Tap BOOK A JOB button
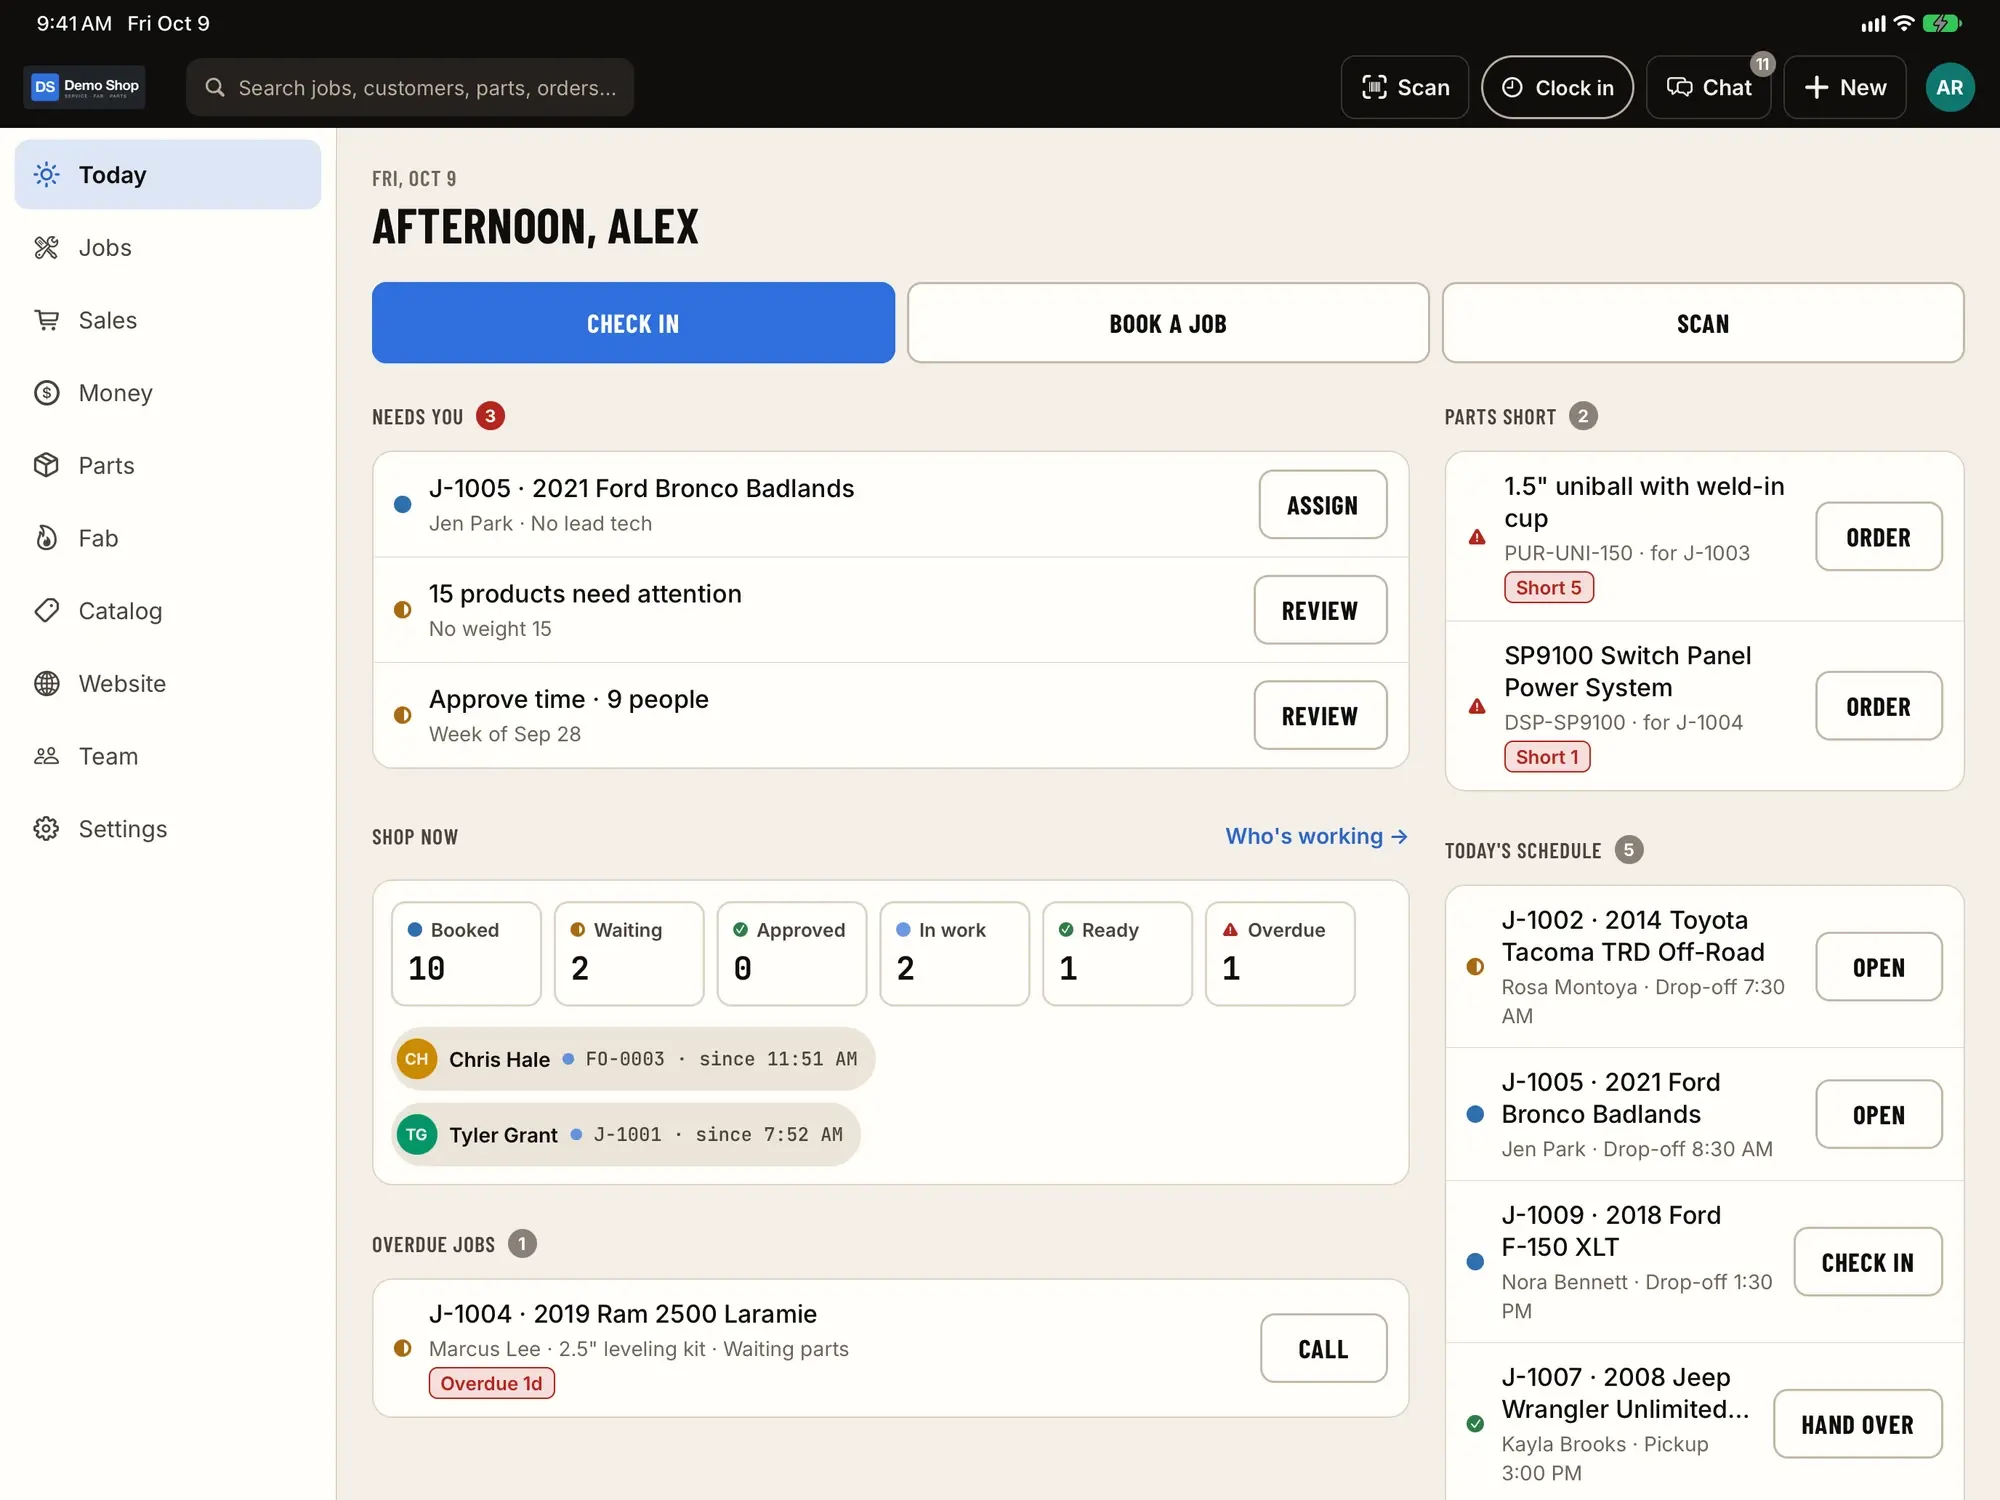 (x=1168, y=323)
